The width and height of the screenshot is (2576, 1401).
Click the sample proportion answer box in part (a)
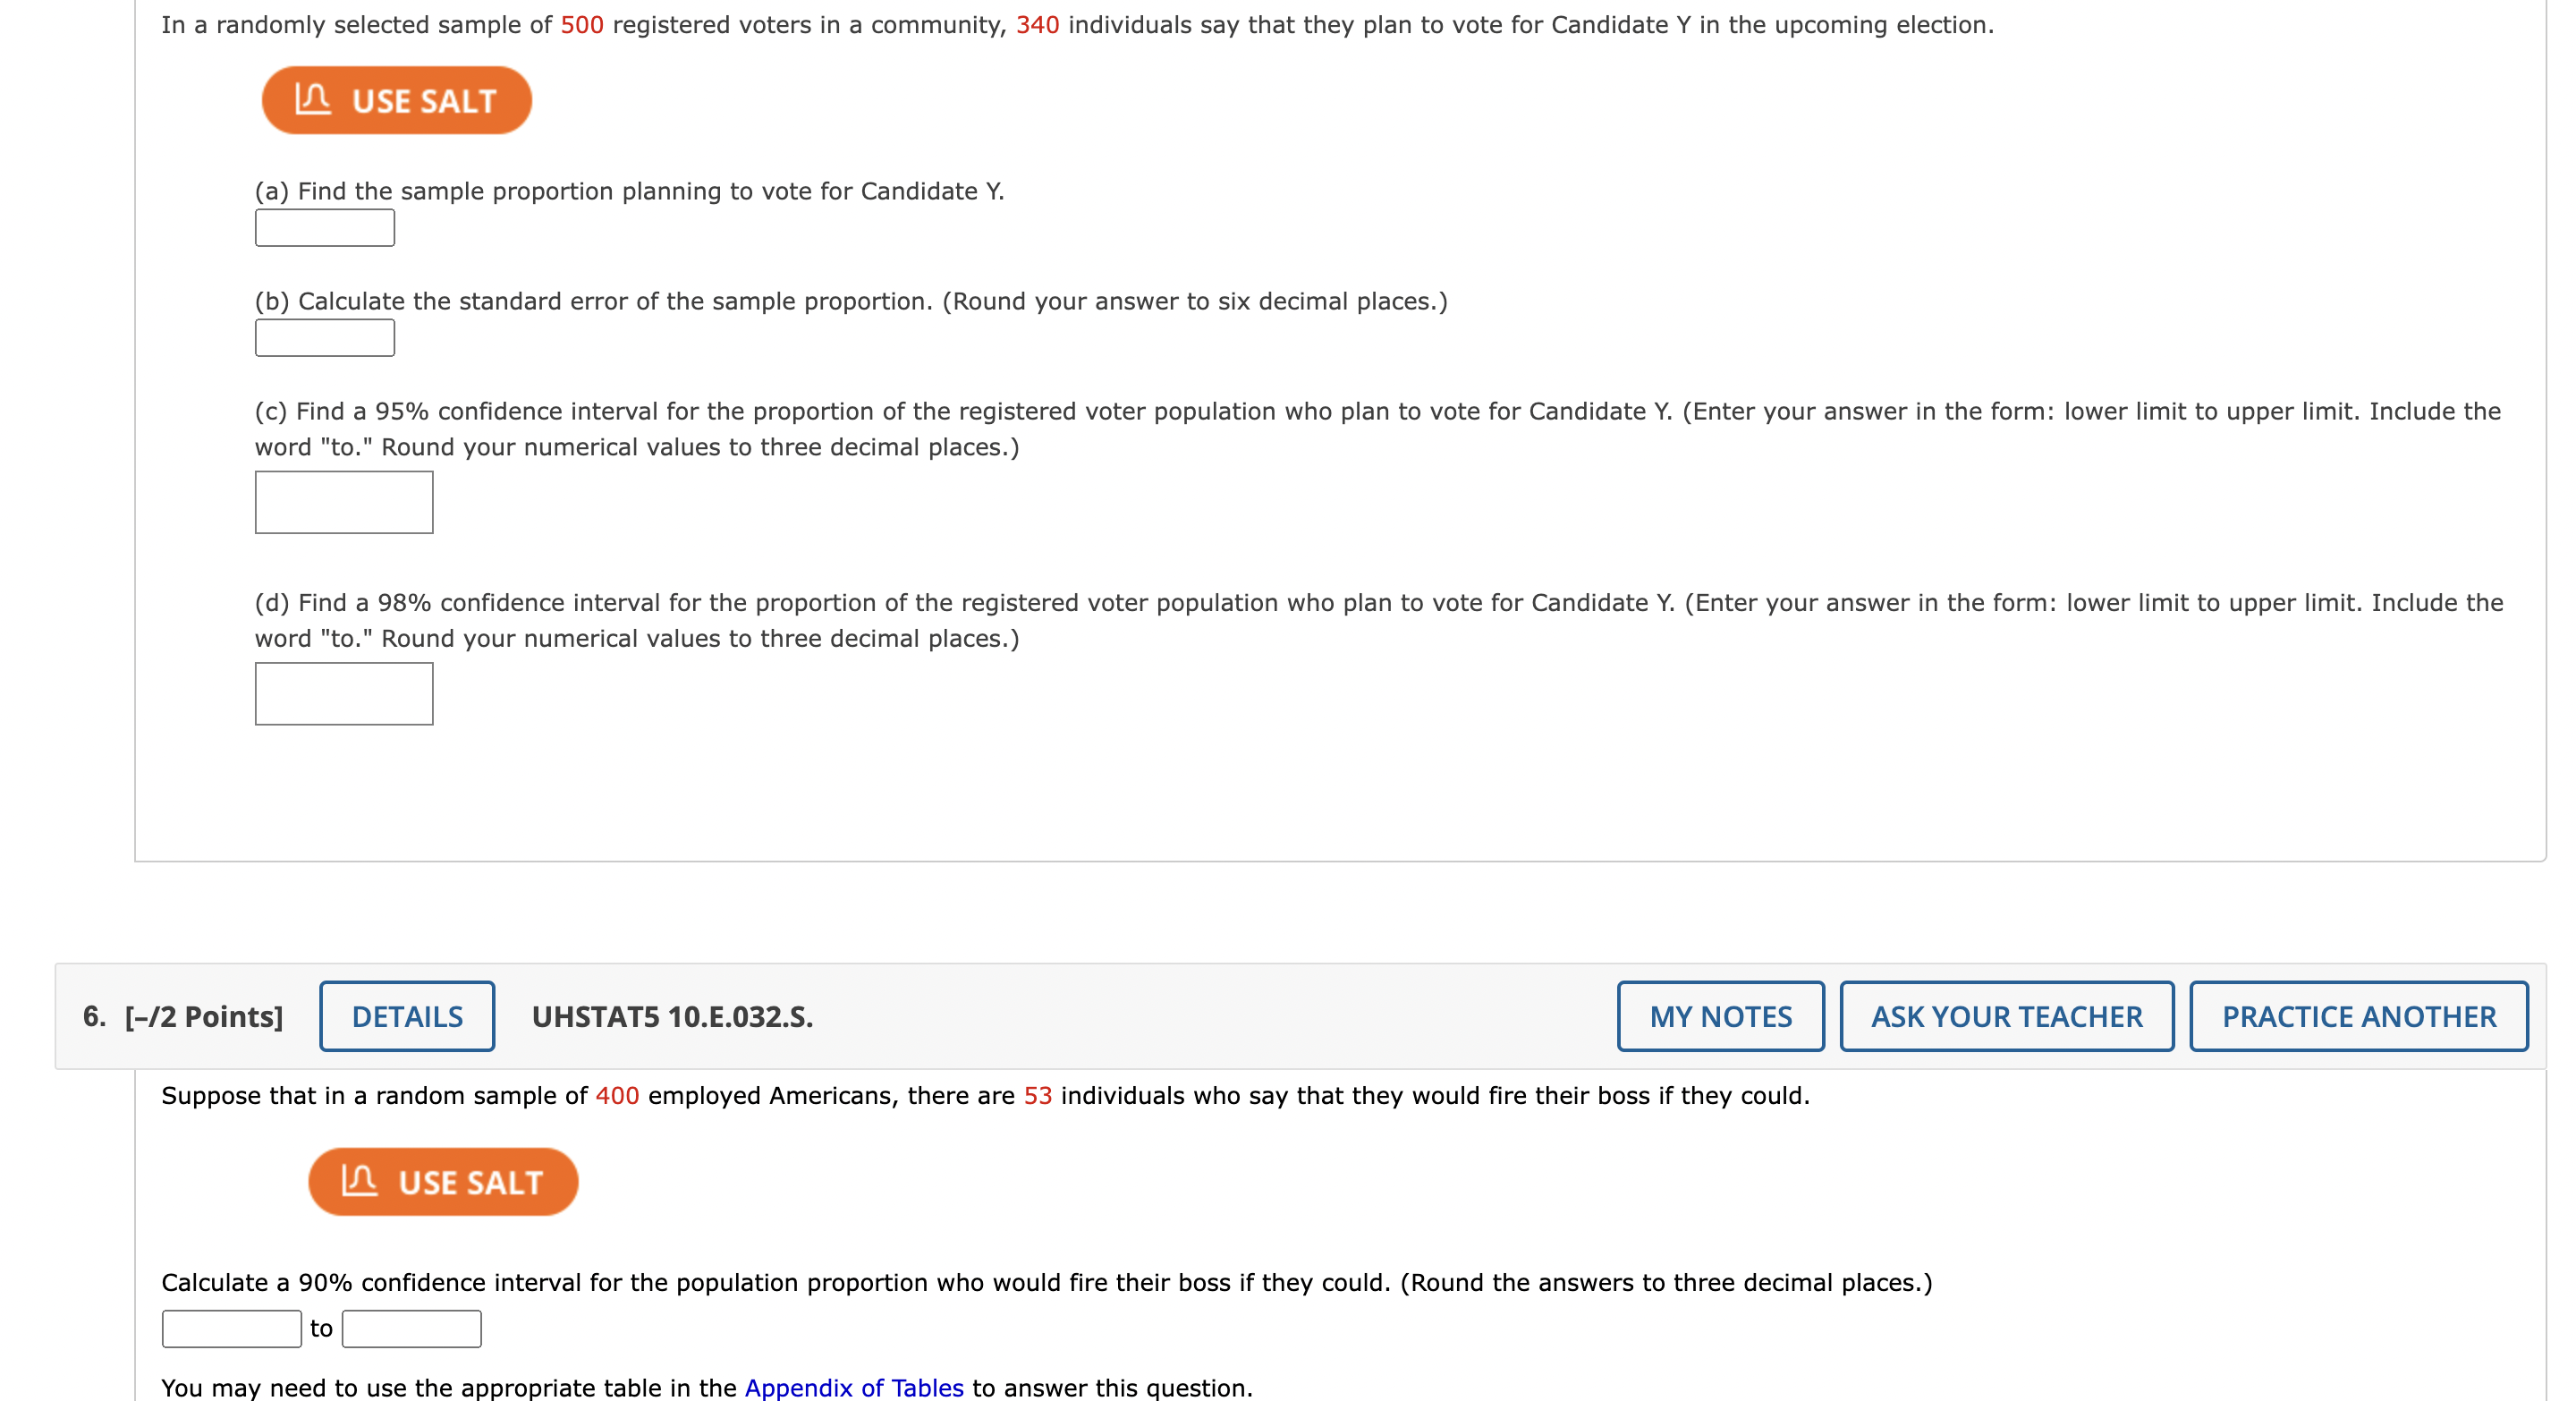click(x=324, y=228)
